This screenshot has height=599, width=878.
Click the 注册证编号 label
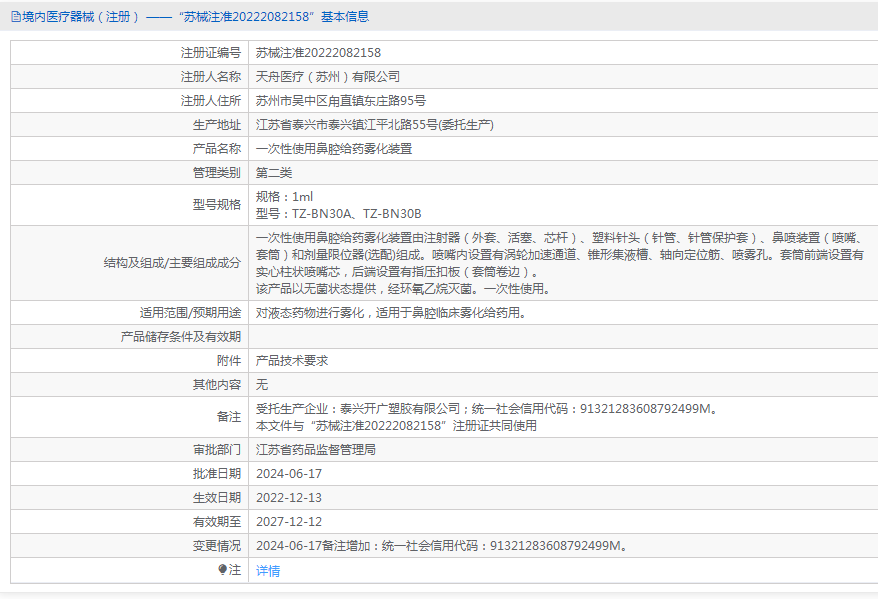pos(211,53)
